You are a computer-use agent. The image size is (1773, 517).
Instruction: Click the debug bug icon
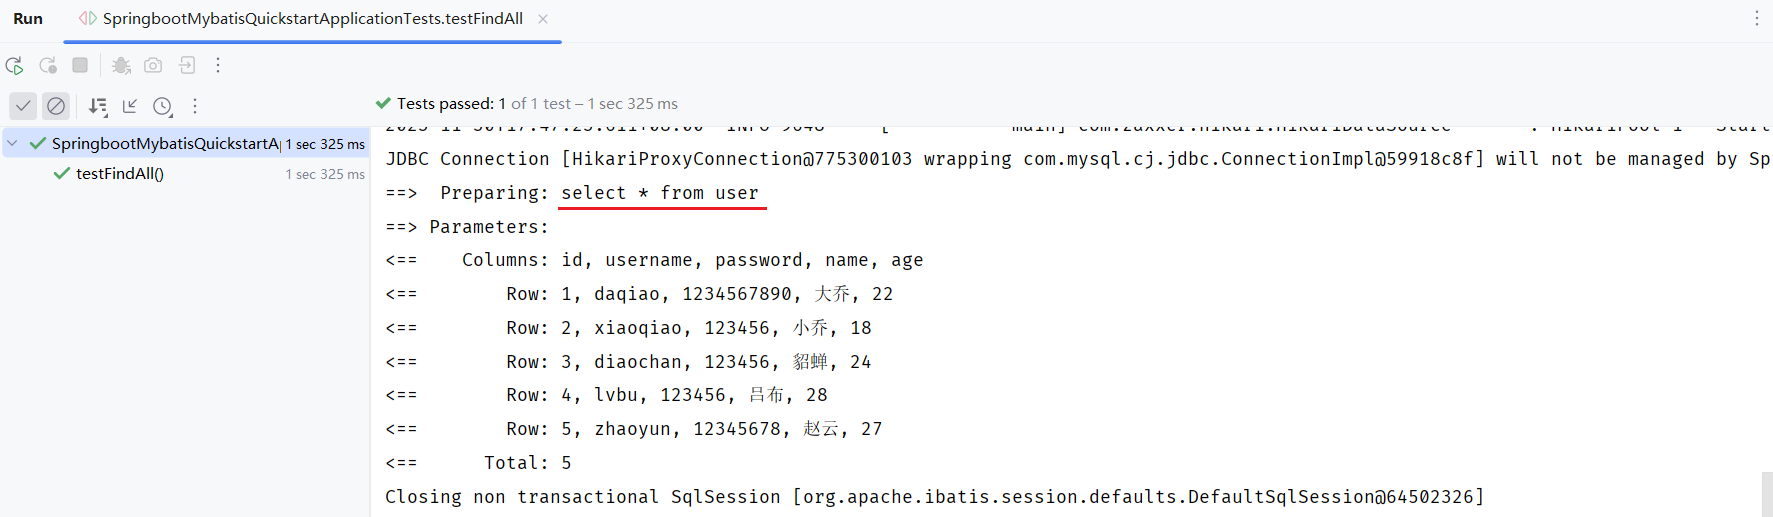point(121,66)
